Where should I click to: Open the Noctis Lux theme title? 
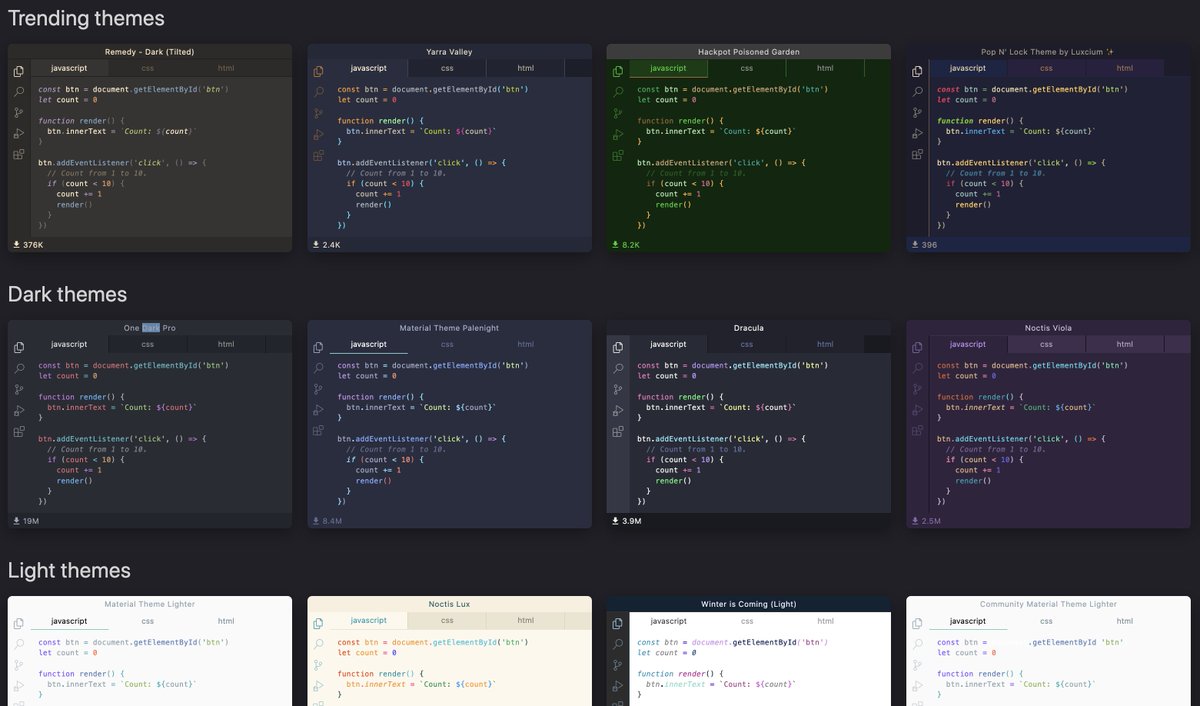(449, 603)
